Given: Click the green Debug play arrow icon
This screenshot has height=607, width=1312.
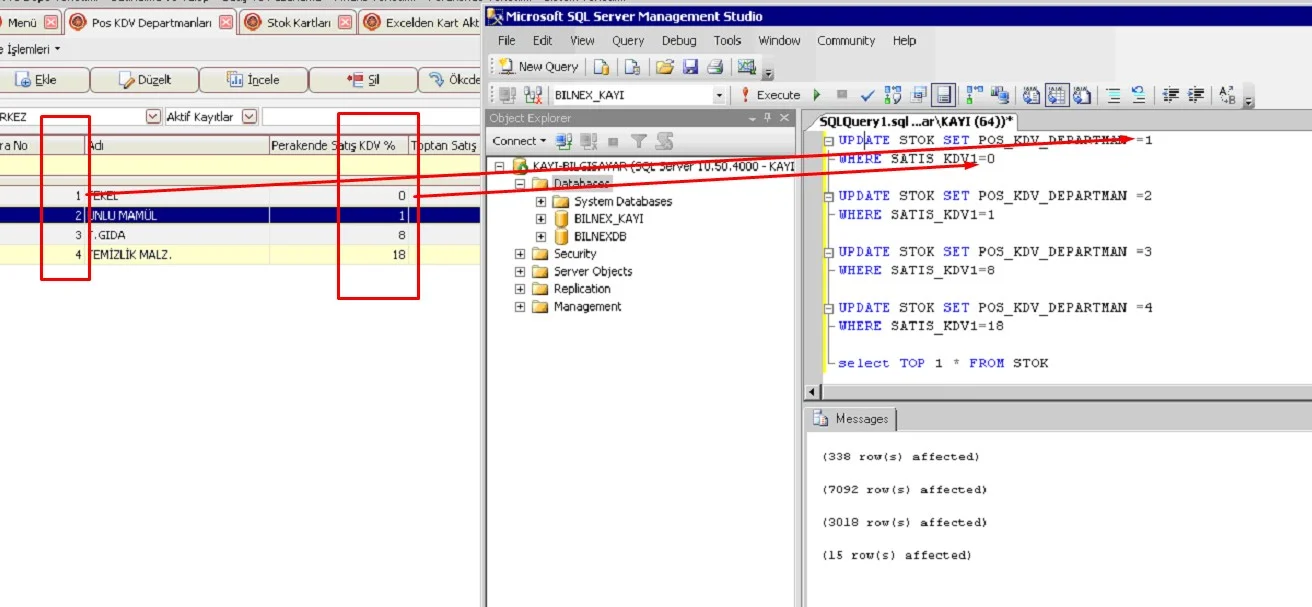Looking at the screenshot, I should pos(817,95).
